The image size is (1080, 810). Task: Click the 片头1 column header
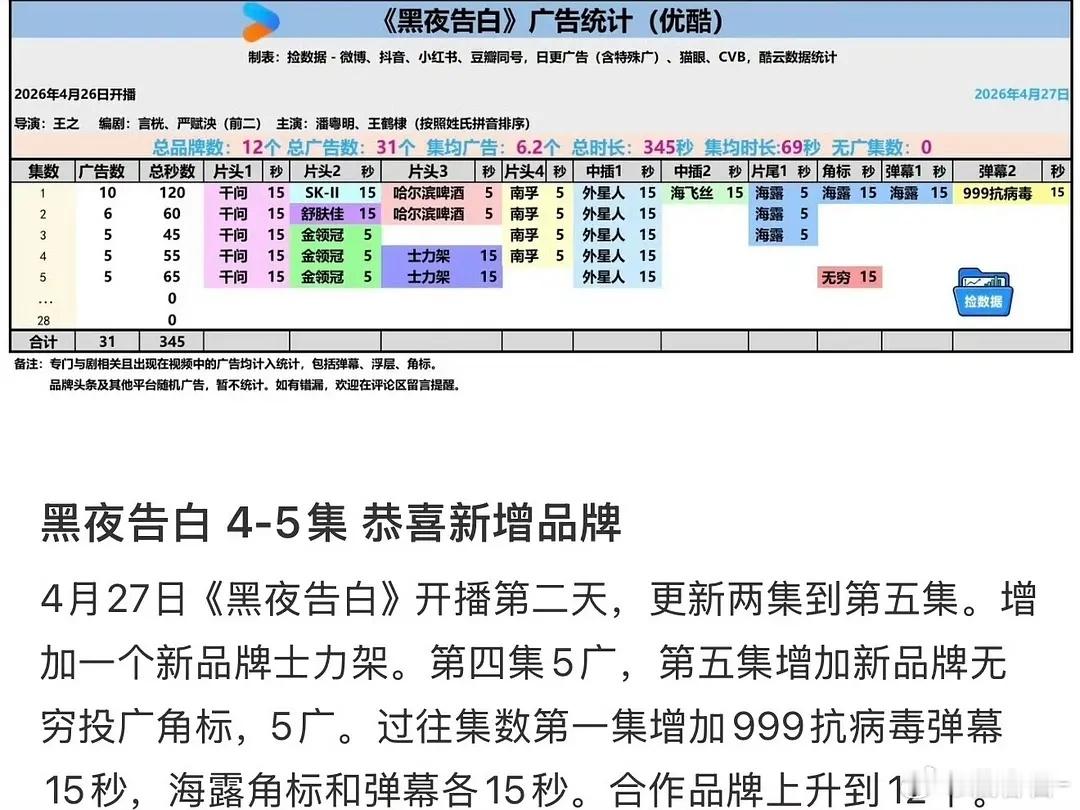[233, 171]
